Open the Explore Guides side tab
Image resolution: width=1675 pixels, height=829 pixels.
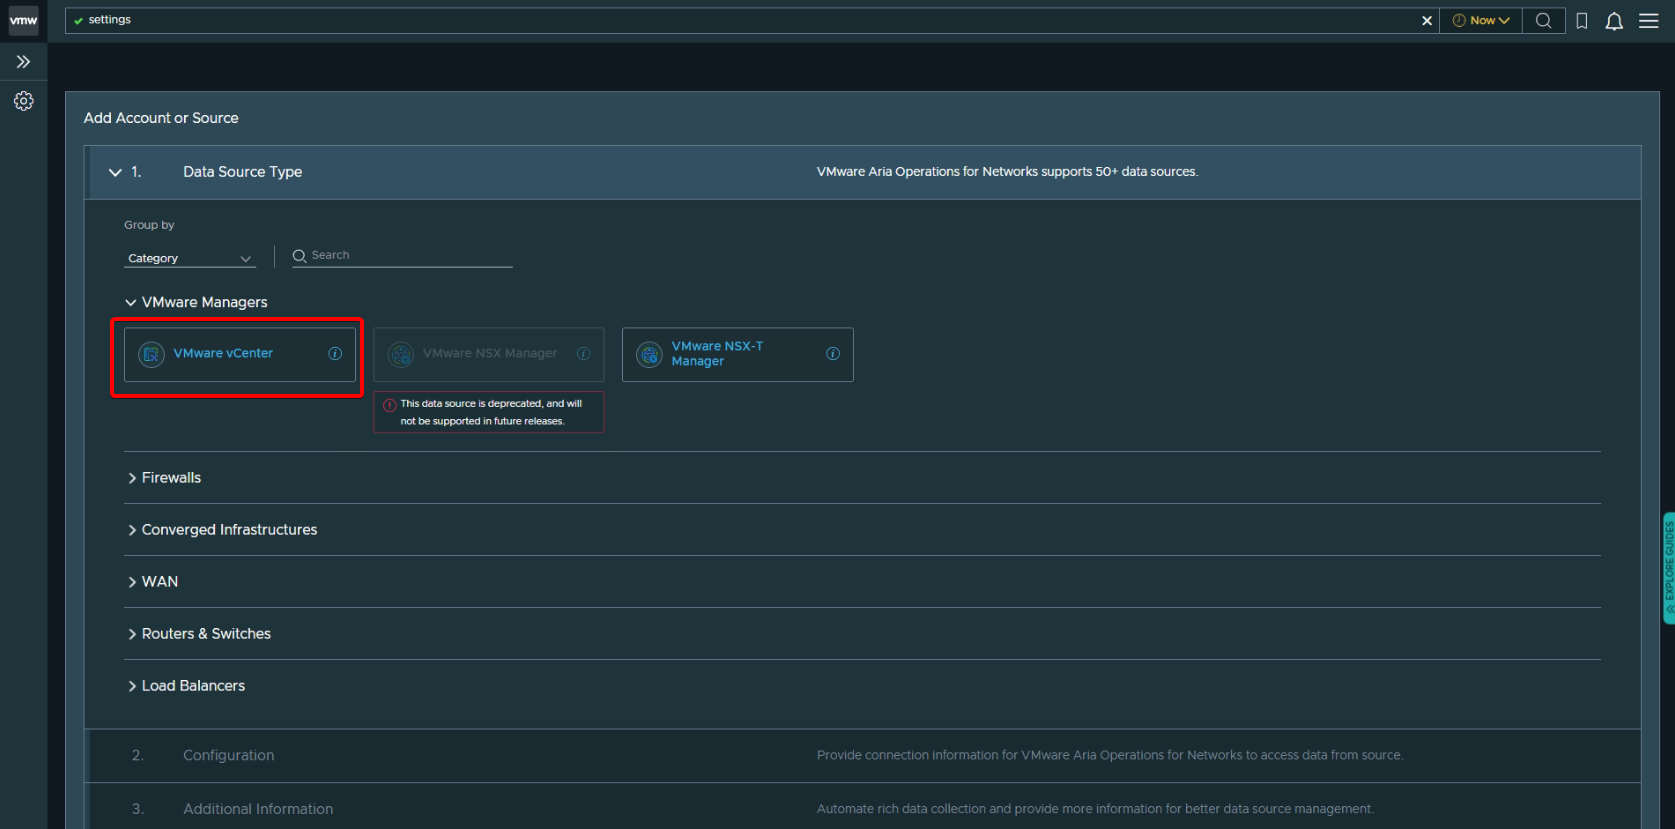[1668, 568]
